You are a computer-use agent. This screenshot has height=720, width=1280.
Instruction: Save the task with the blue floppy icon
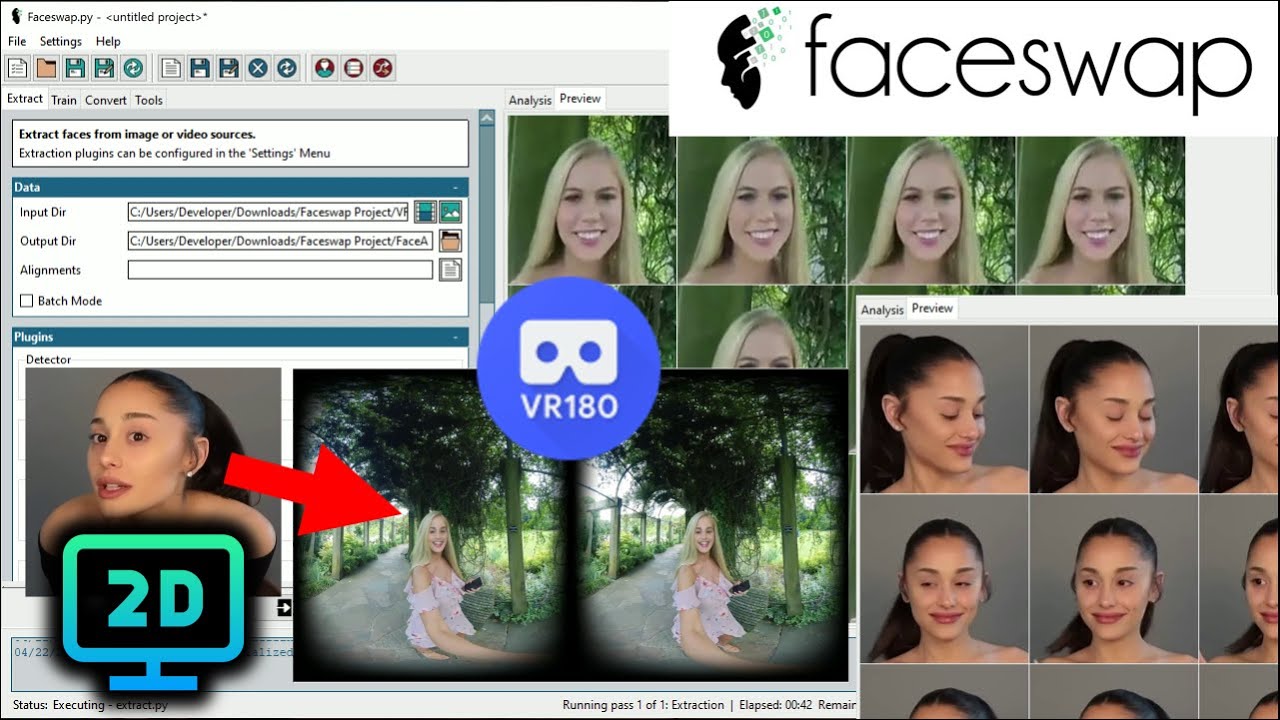200,68
